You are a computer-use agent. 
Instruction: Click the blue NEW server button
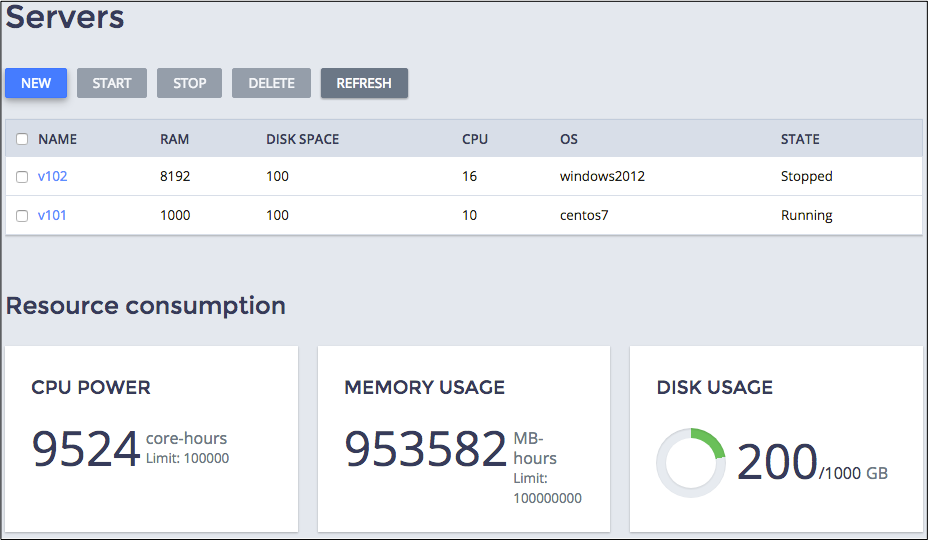tap(36, 83)
